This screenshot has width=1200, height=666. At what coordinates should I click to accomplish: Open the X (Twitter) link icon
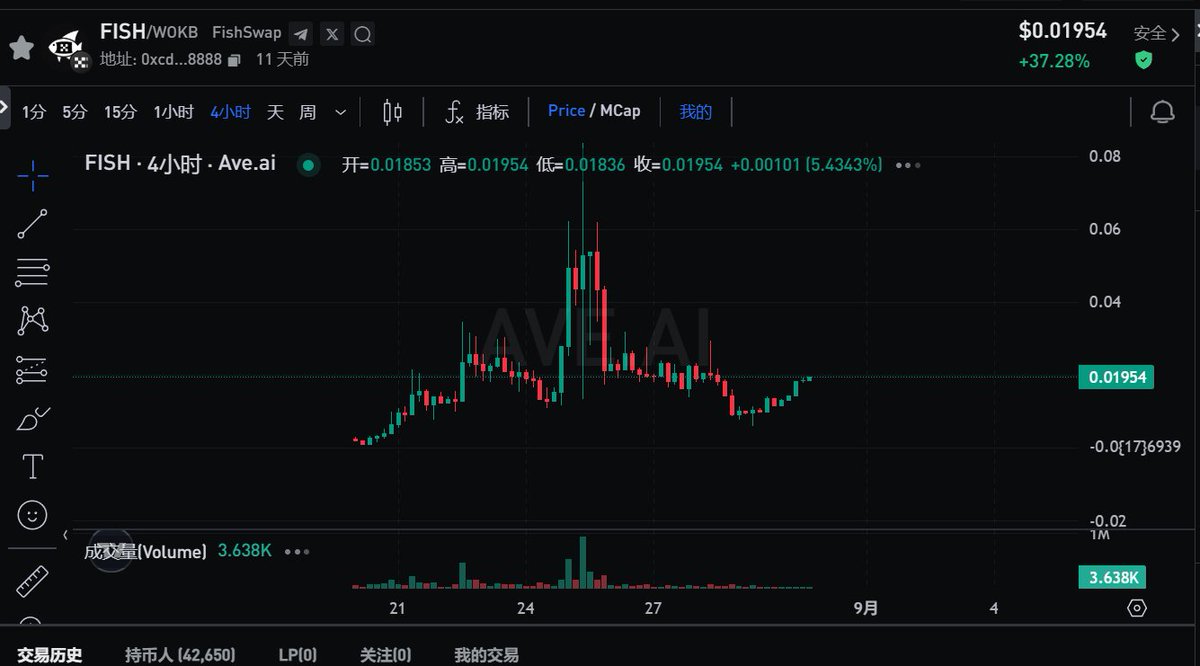click(332, 34)
